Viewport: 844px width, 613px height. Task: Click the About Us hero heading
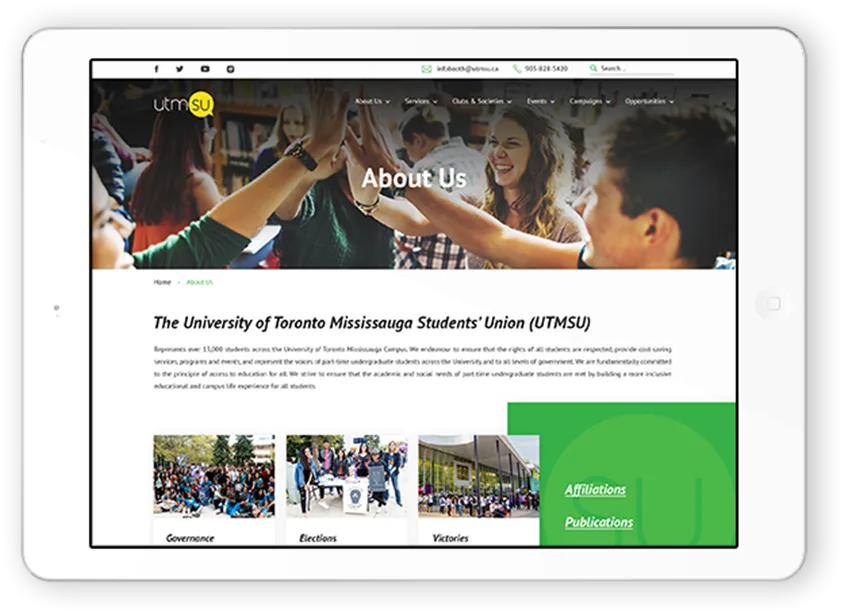click(x=414, y=178)
